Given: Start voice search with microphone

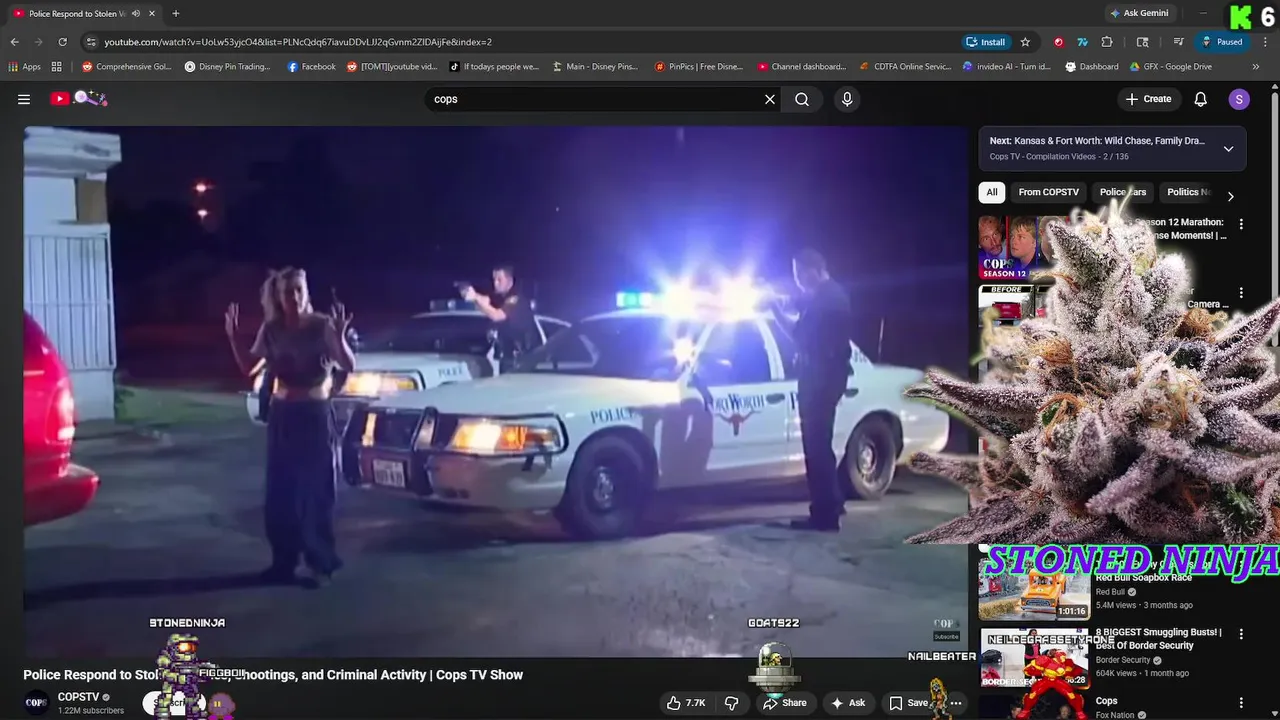Looking at the screenshot, I should click(x=847, y=99).
